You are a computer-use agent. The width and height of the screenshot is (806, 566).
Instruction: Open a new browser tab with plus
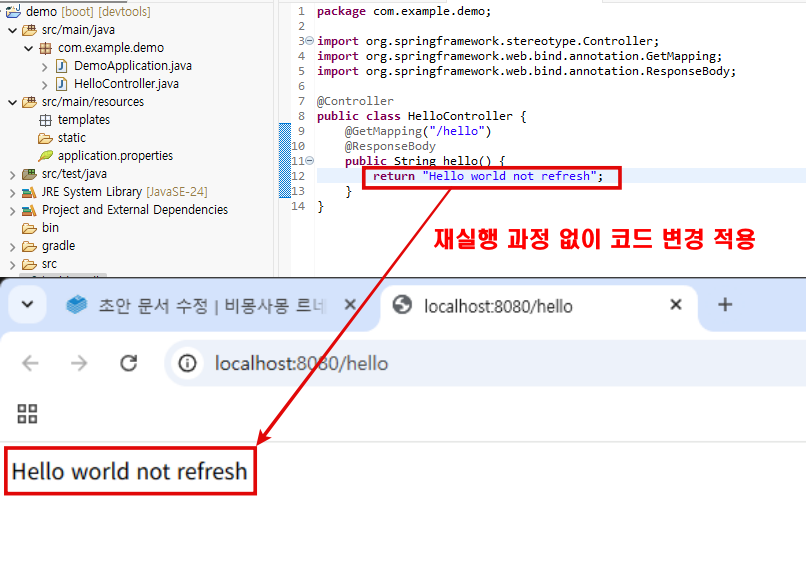click(x=726, y=305)
